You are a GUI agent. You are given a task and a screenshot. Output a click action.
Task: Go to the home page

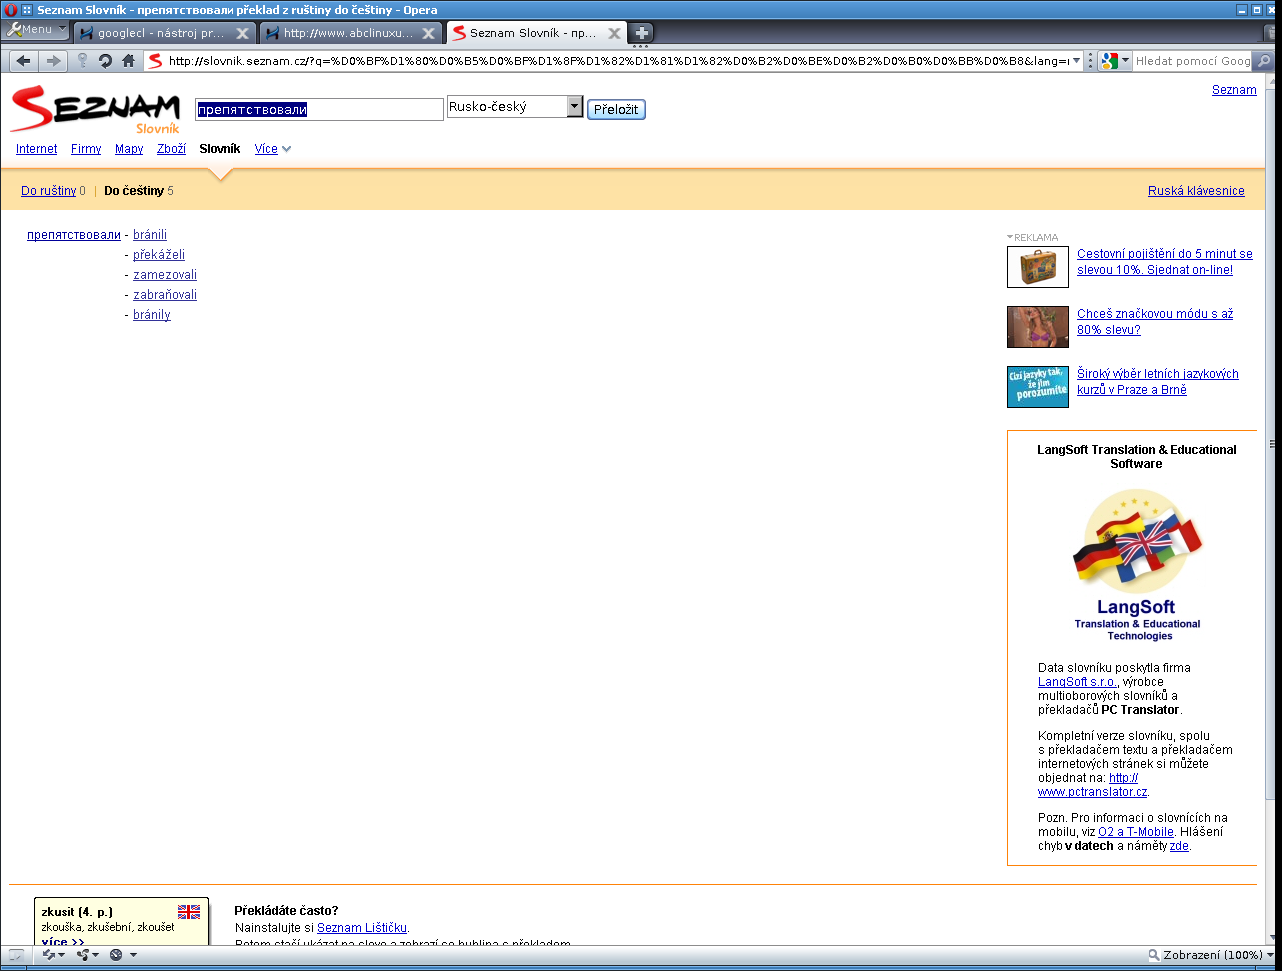tap(128, 61)
